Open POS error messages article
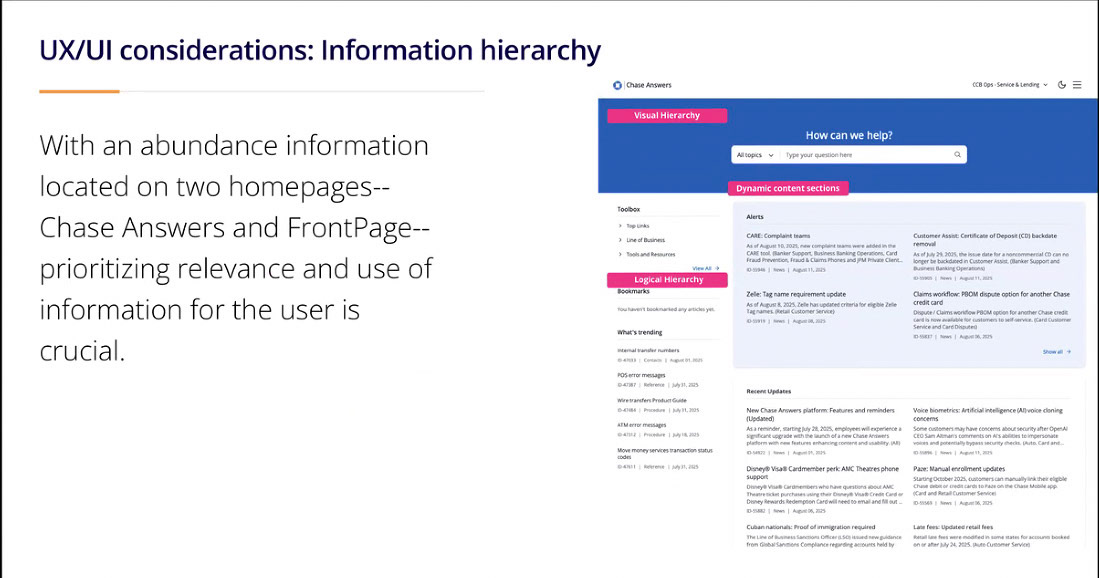 pos(641,376)
